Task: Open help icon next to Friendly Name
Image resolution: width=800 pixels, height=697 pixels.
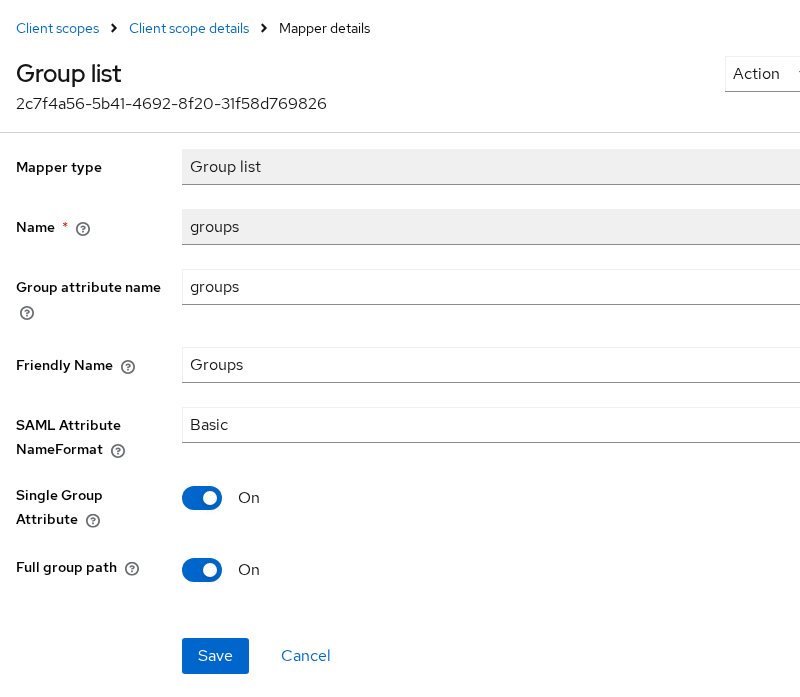Action: [x=128, y=367]
